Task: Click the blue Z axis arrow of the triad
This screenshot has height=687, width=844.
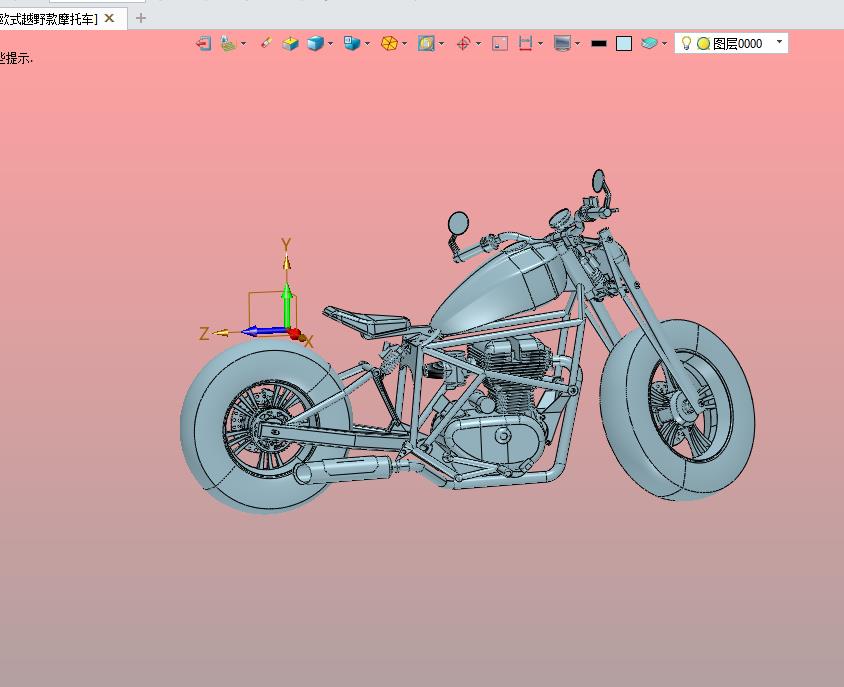Action: 264,331
